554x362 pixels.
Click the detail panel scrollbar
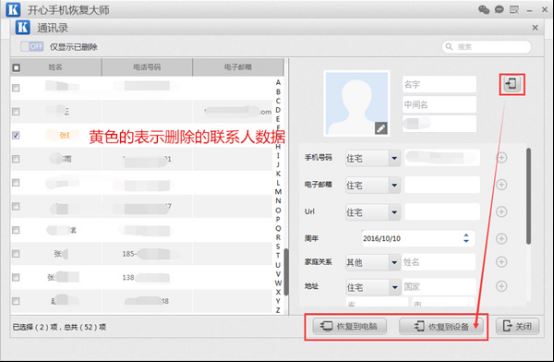tap(529, 196)
